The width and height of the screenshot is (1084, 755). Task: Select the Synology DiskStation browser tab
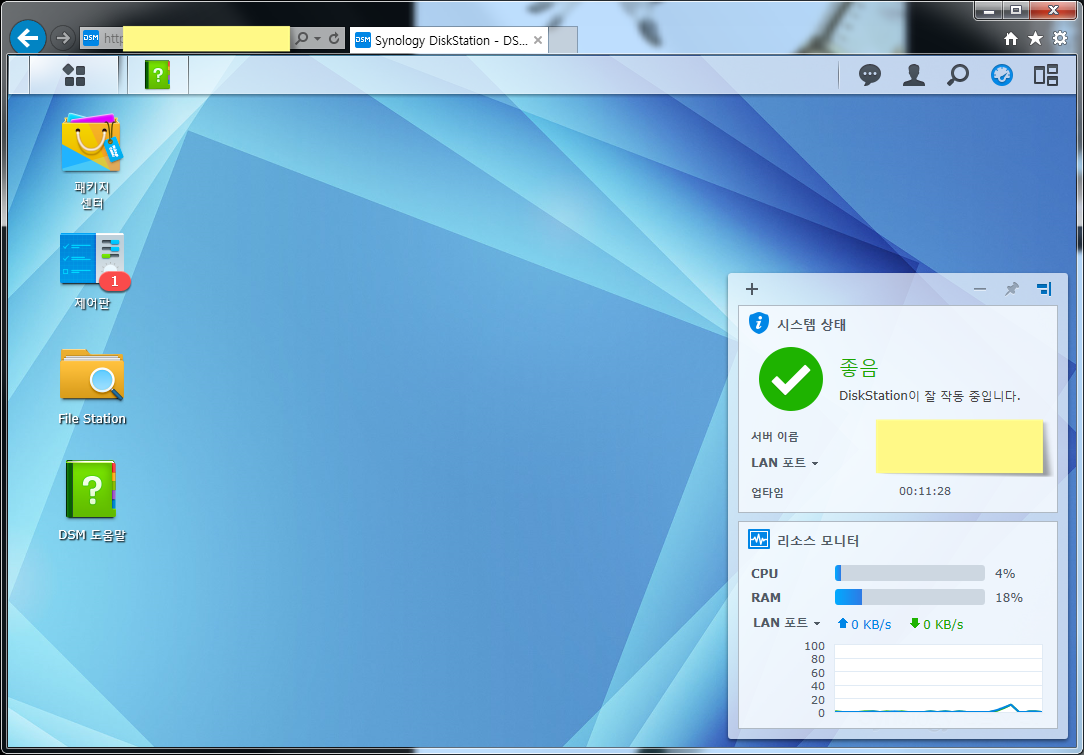(448, 41)
